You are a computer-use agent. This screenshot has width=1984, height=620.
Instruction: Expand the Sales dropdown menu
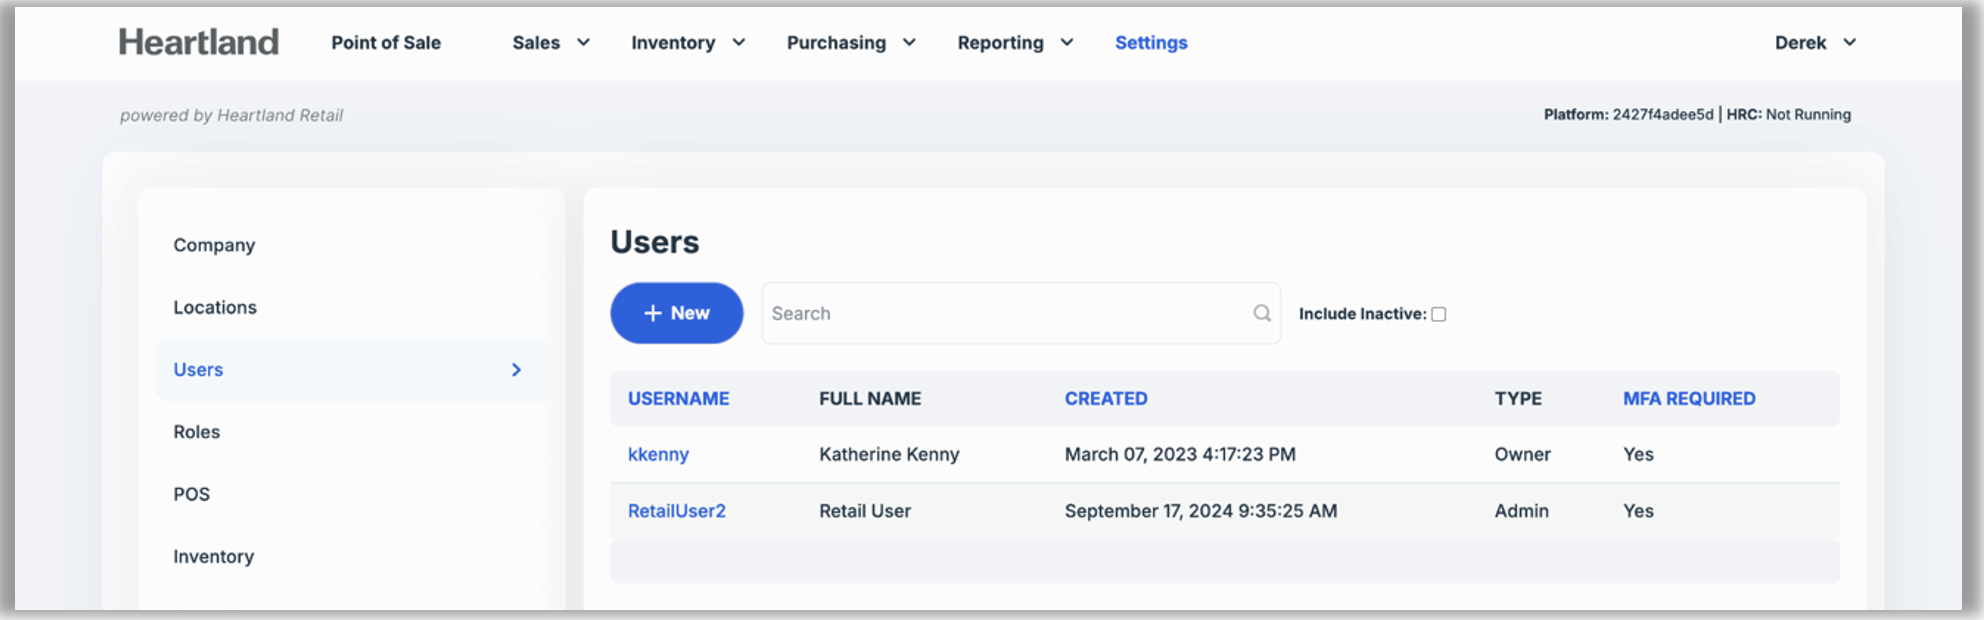coord(551,43)
